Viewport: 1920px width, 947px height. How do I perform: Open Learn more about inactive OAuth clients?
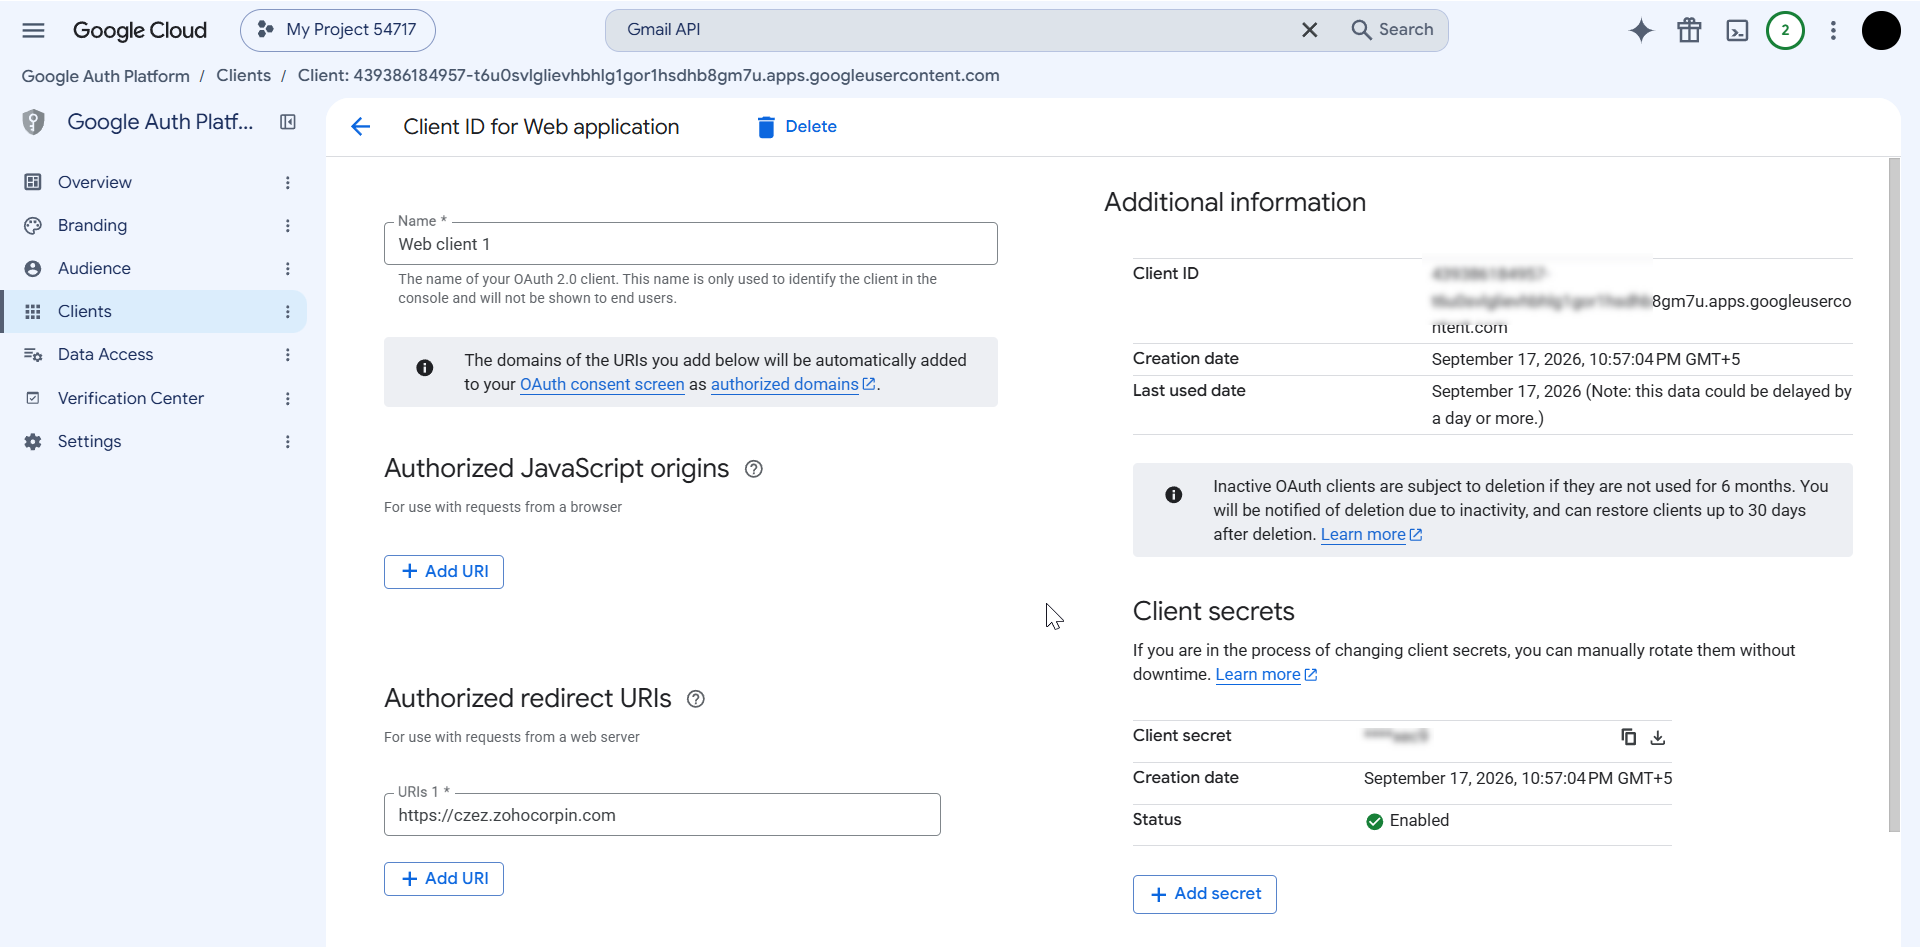click(x=1371, y=534)
